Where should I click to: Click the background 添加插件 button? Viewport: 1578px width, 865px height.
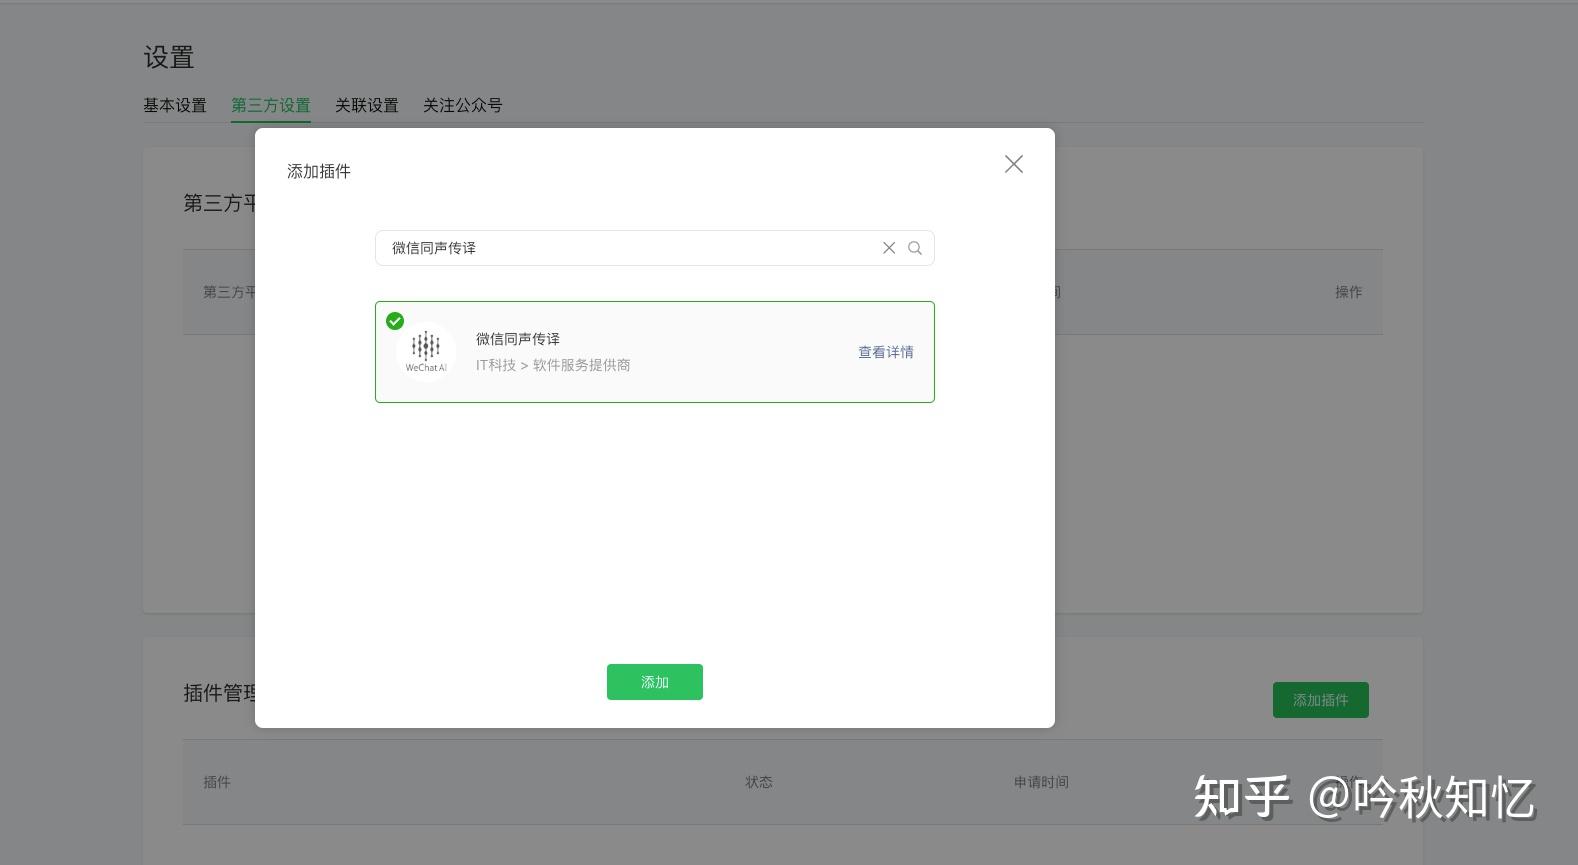coord(1320,700)
